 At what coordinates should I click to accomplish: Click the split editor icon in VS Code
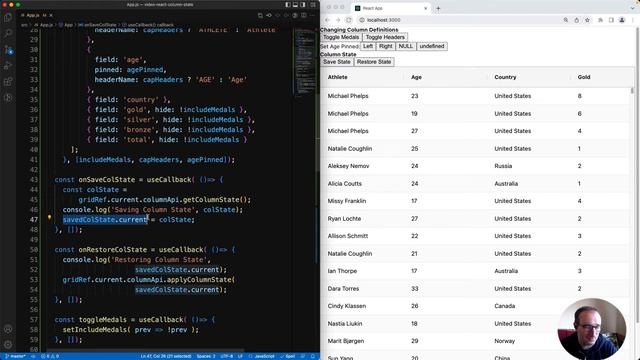[x=303, y=15]
